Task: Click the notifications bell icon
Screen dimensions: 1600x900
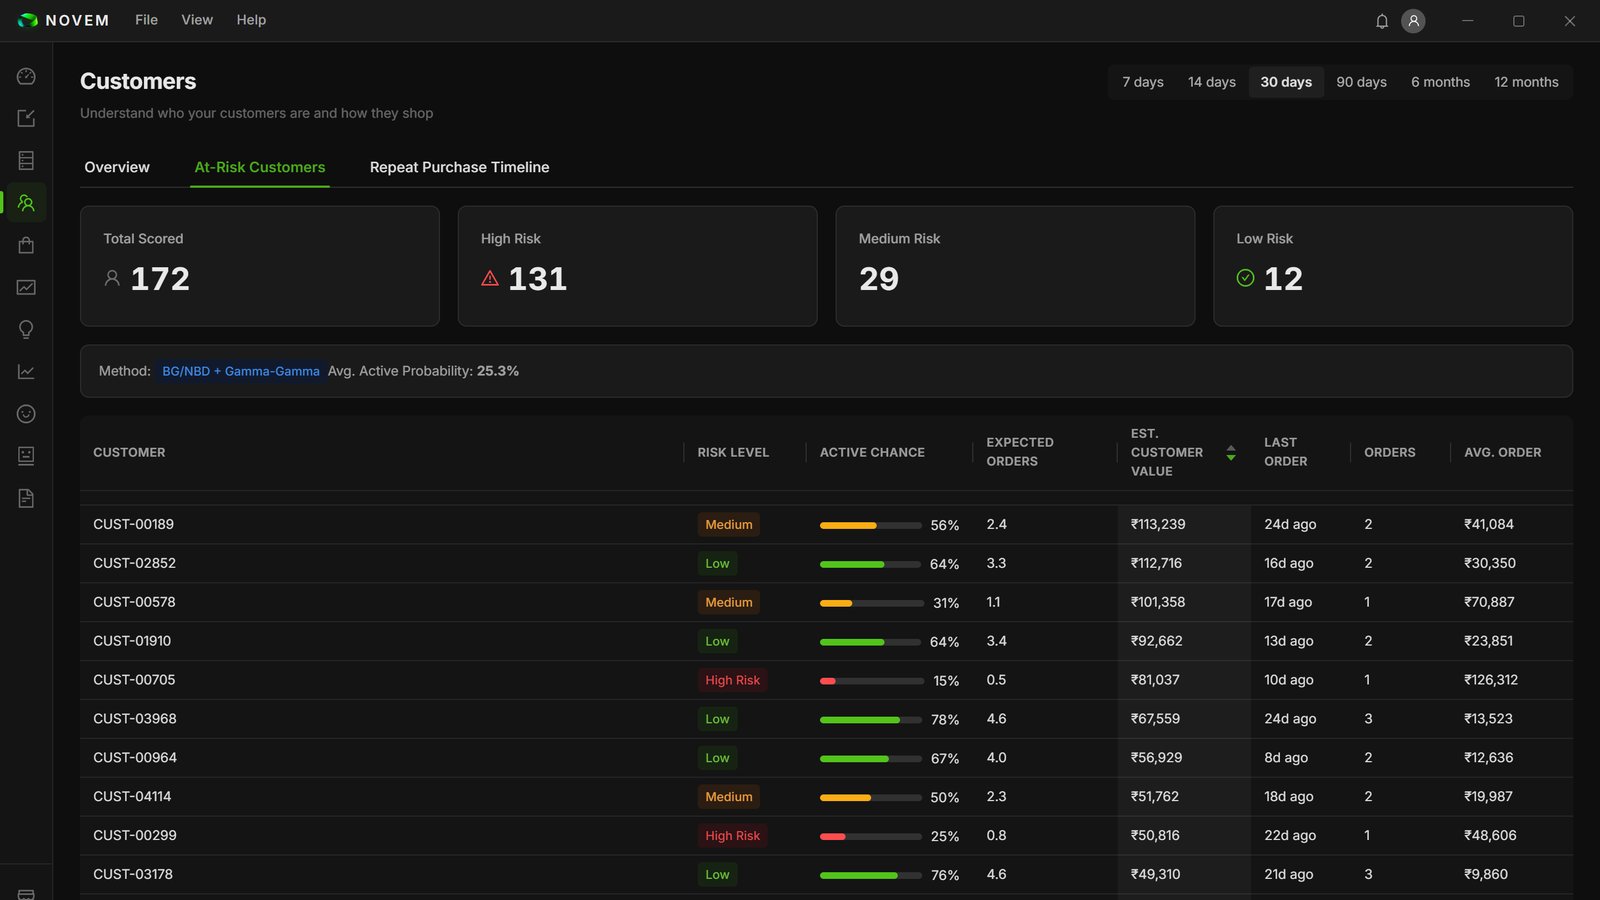Action: [x=1382, y=21]
